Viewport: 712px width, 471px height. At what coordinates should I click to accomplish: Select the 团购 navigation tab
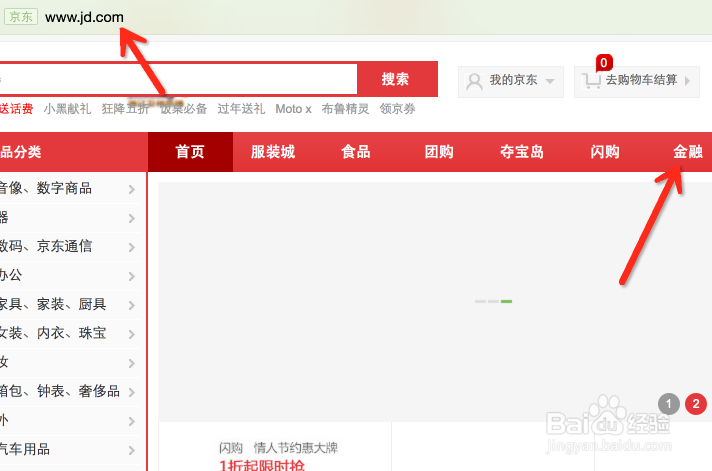[439, 152]
